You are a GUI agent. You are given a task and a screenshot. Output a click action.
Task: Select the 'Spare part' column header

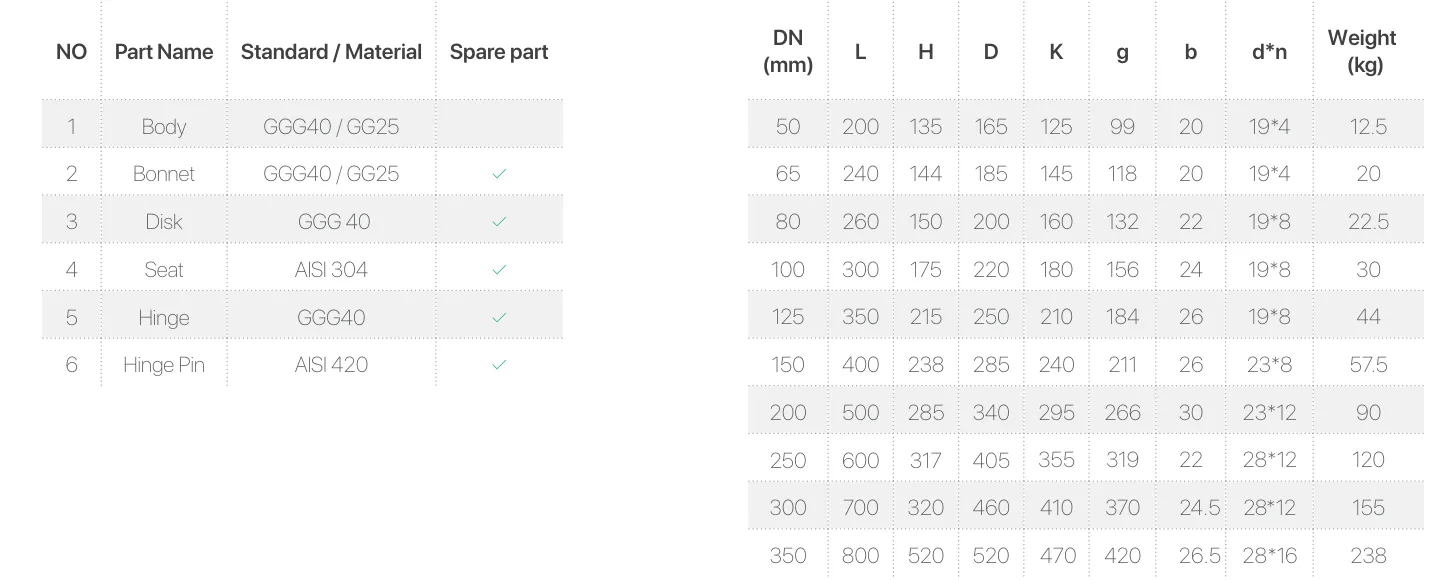(x=499, y=52)
